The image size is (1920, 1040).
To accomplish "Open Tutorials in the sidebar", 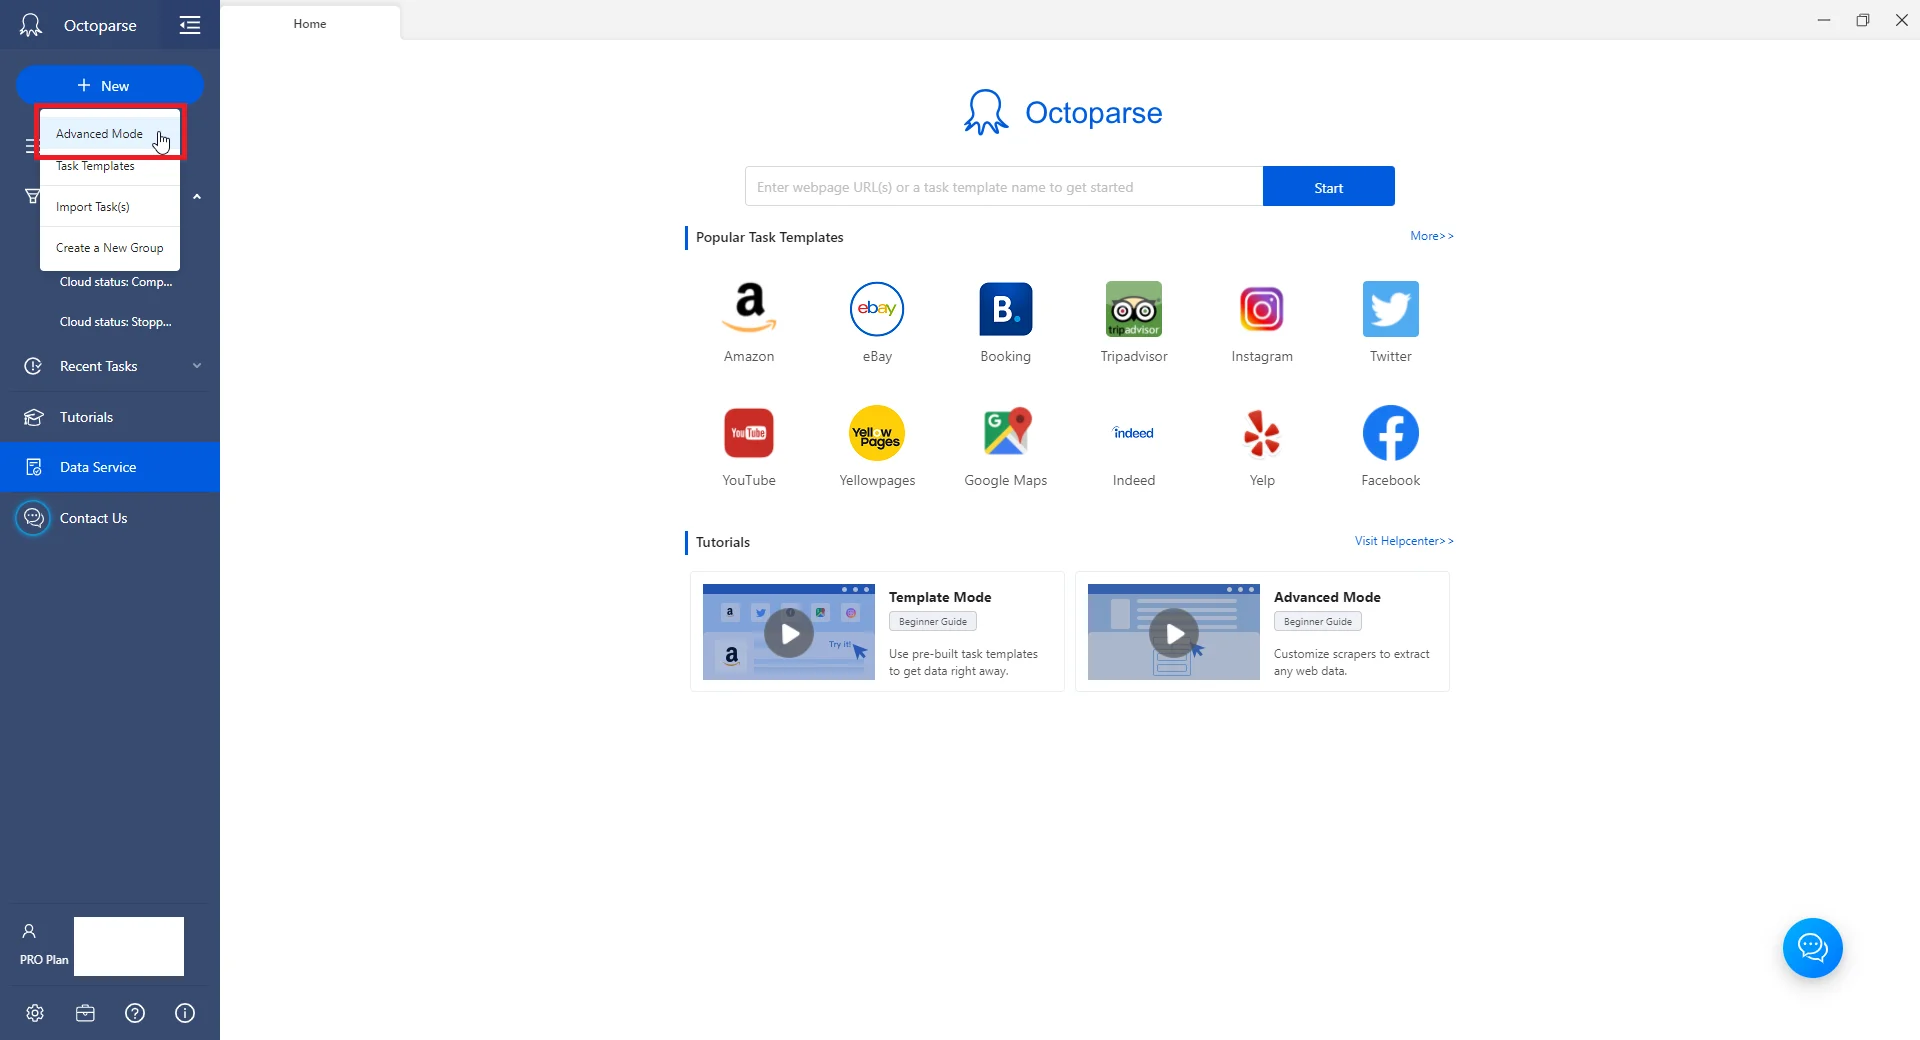I will (x=110, y=417).
